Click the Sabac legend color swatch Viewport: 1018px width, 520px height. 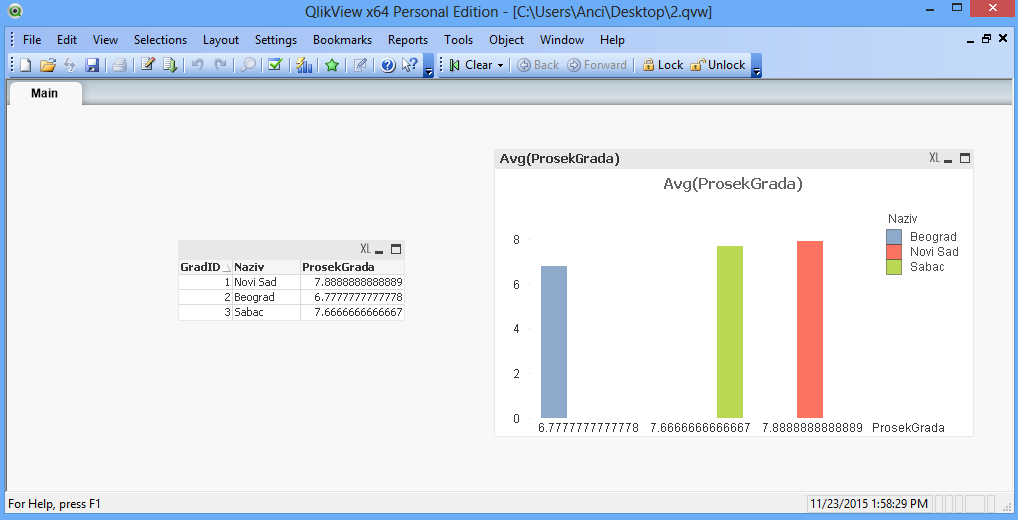894,267
